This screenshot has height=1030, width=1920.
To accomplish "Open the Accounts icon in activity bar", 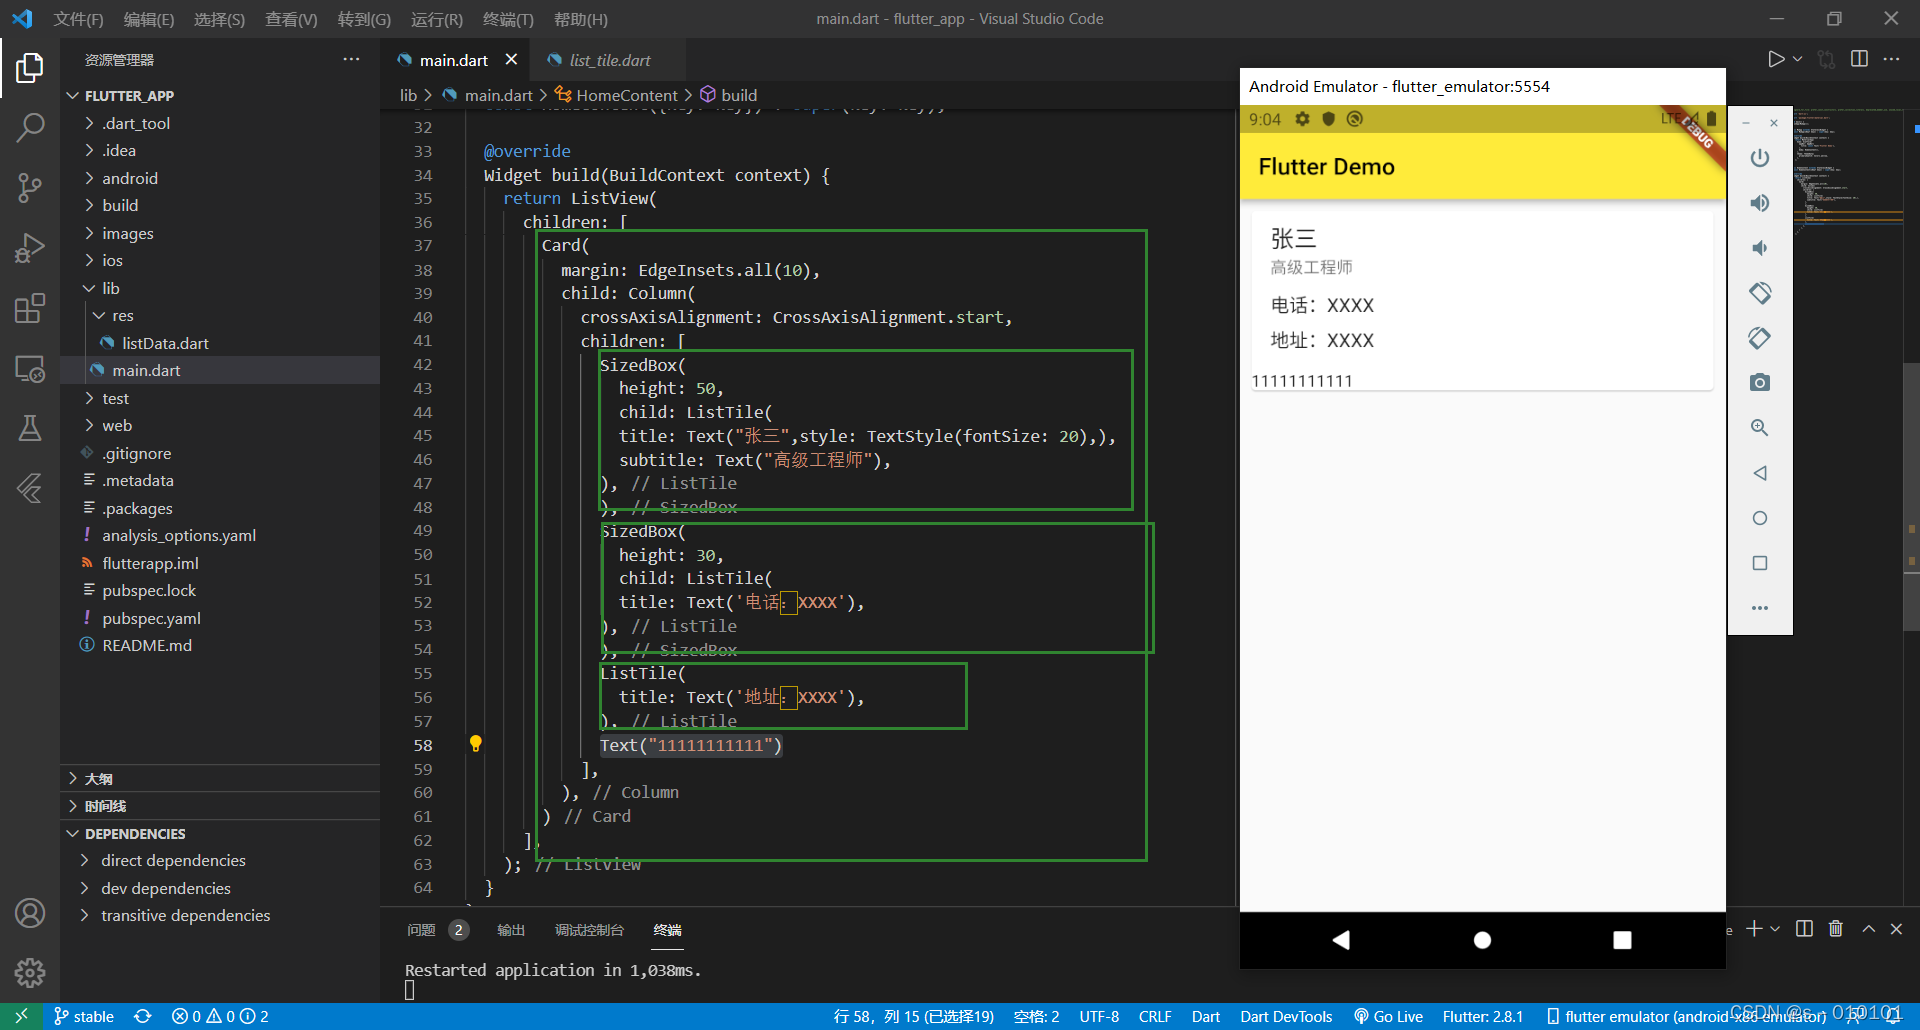I will coord(30,913).
